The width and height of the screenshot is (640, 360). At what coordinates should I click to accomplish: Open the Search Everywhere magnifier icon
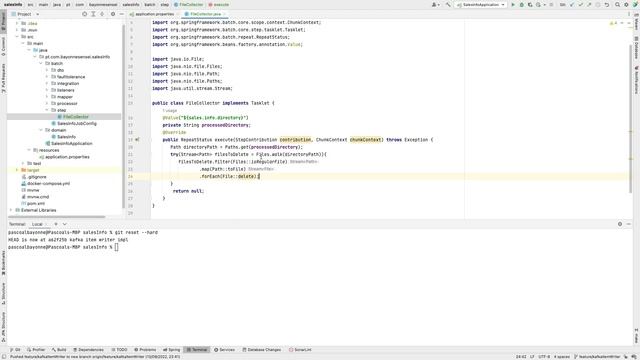(x=618, y=4)
